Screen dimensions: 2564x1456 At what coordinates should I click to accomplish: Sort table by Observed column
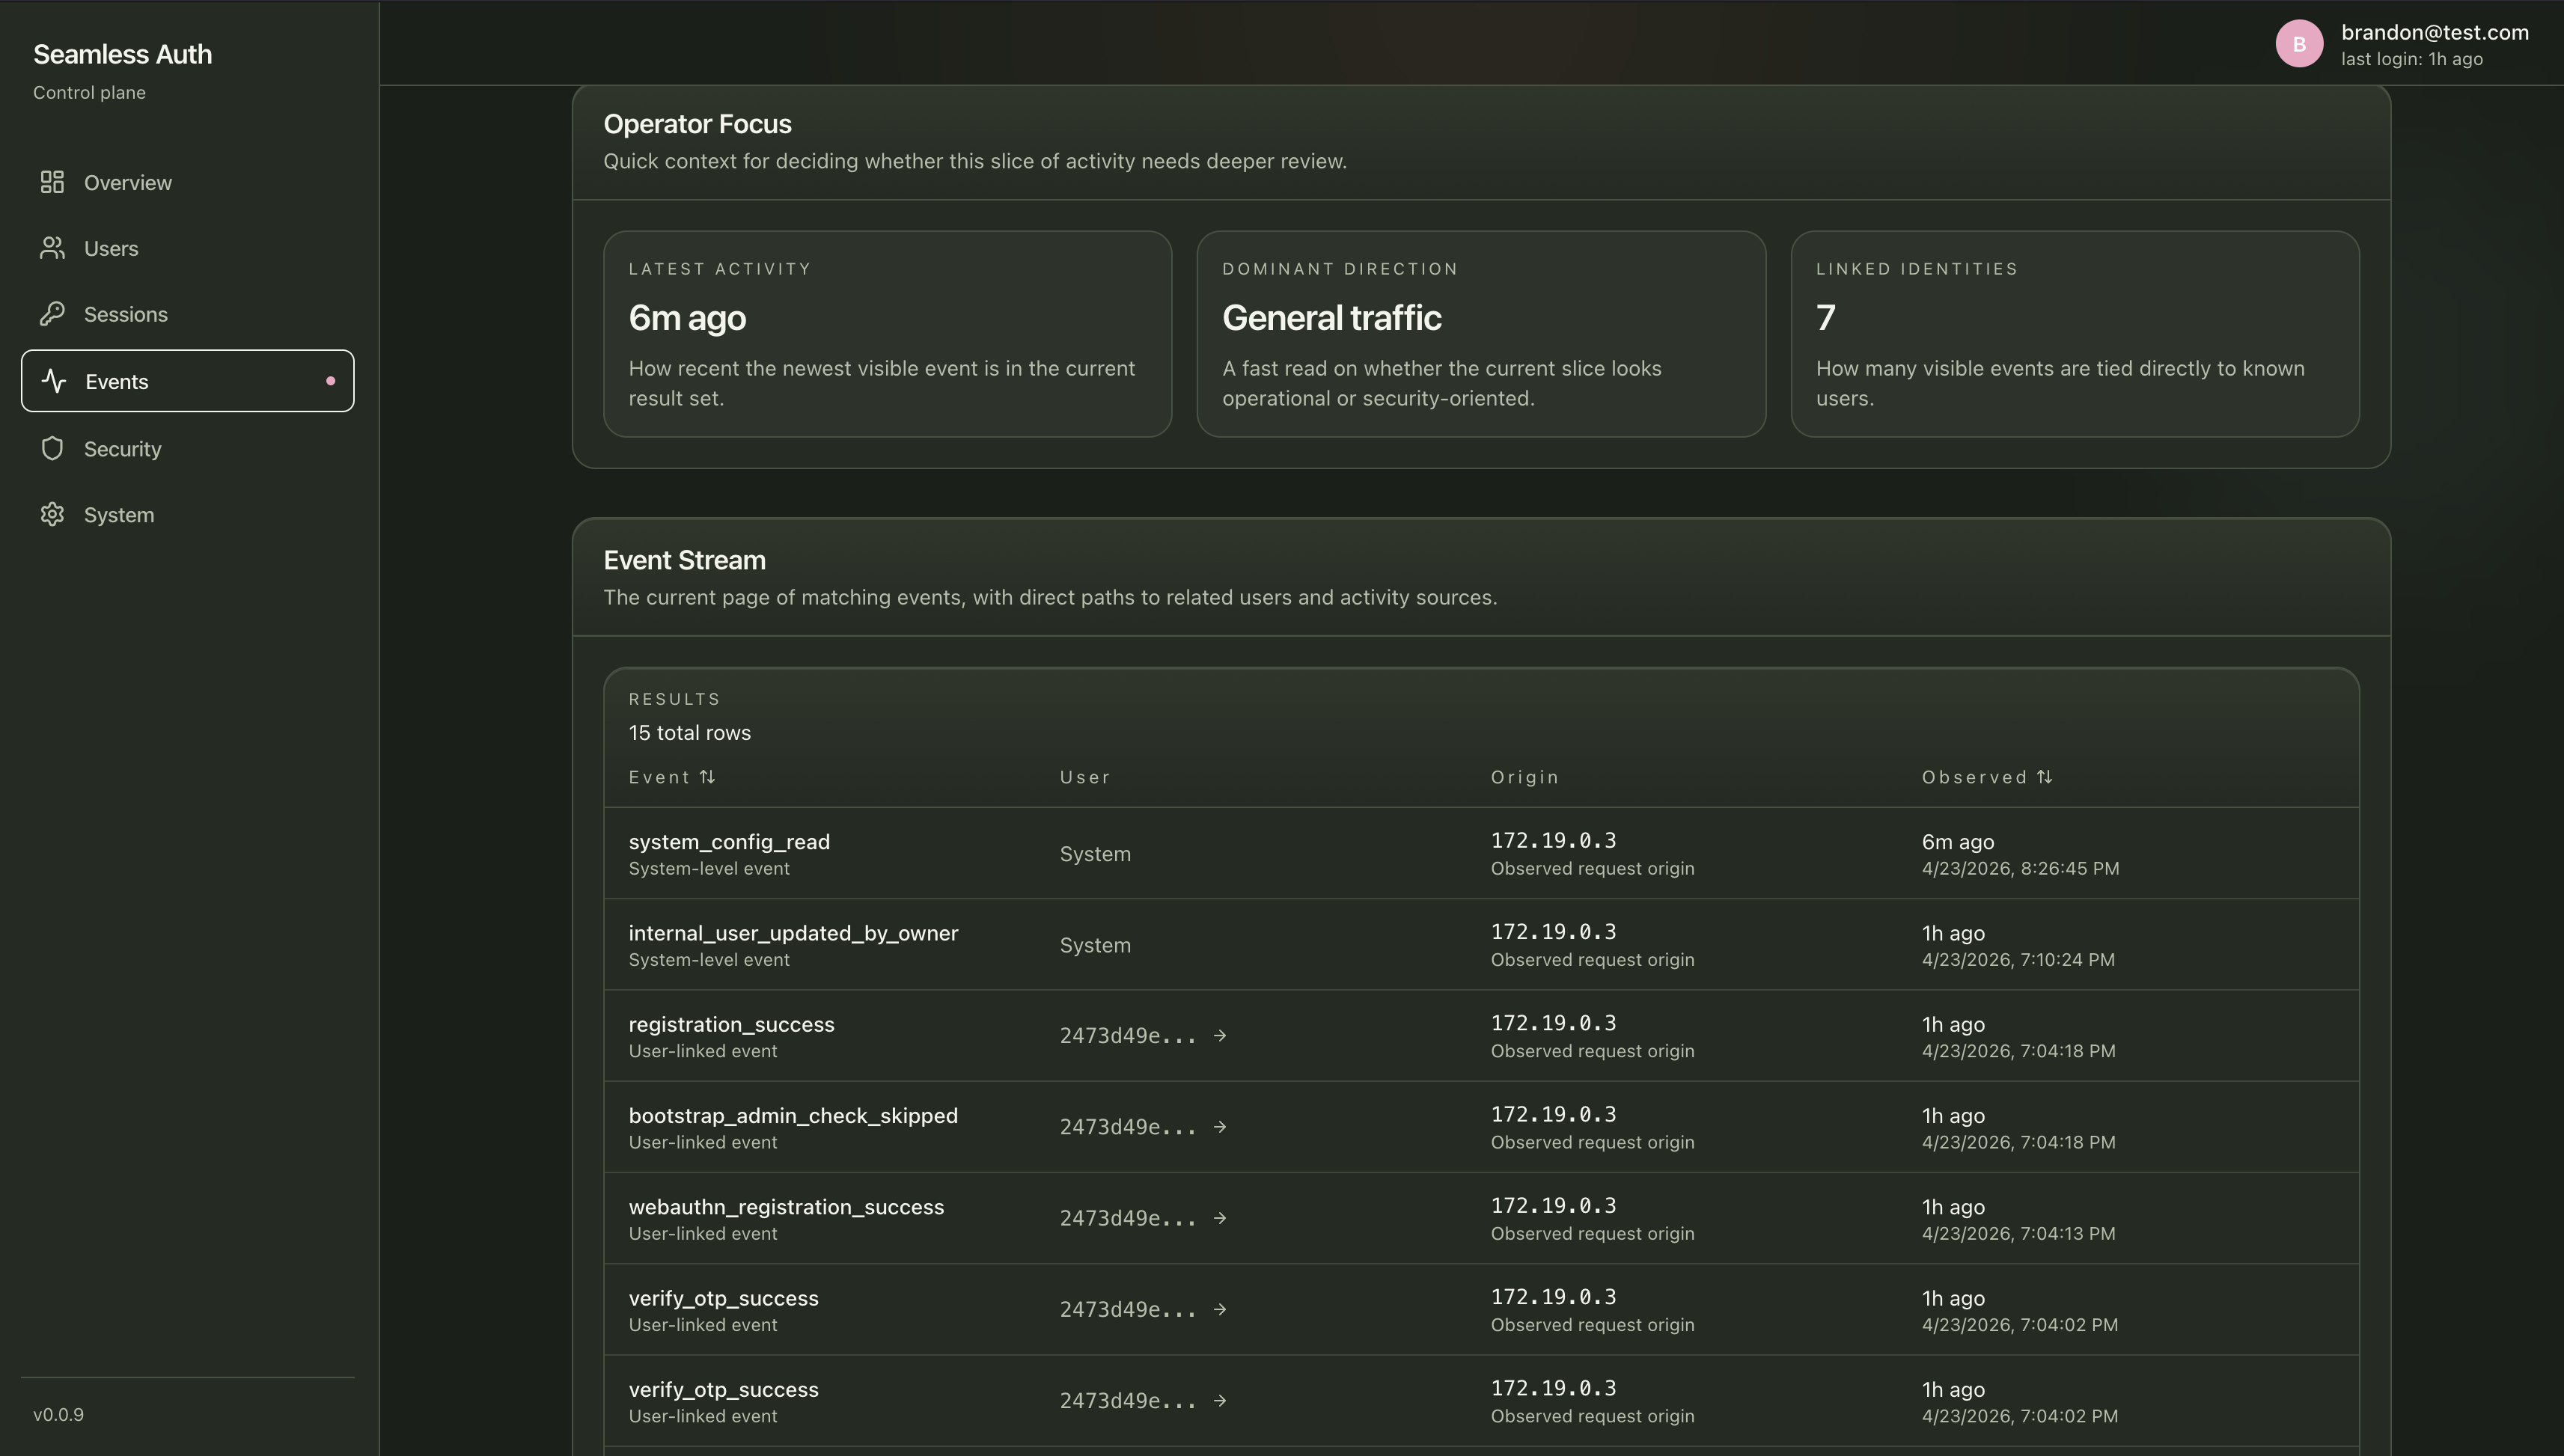1987,777
